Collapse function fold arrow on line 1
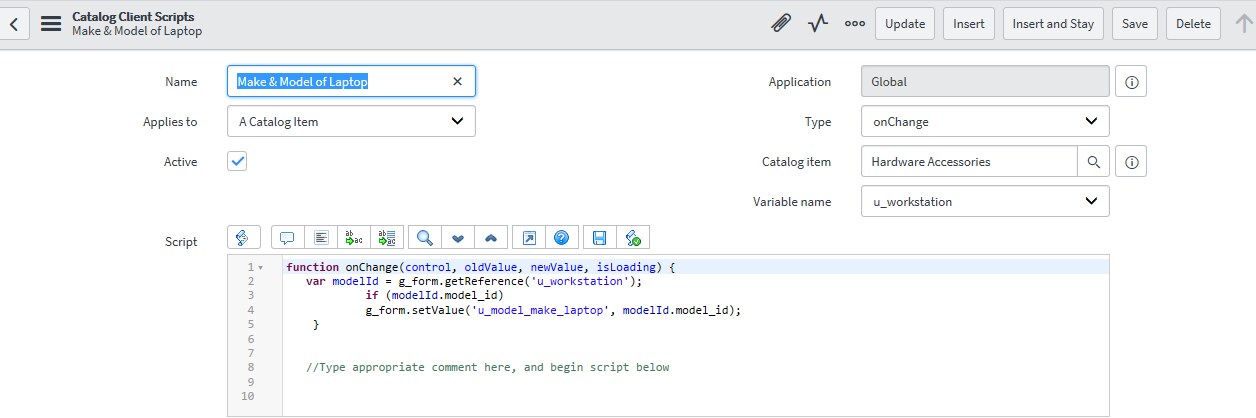 (x=261, y=268)
